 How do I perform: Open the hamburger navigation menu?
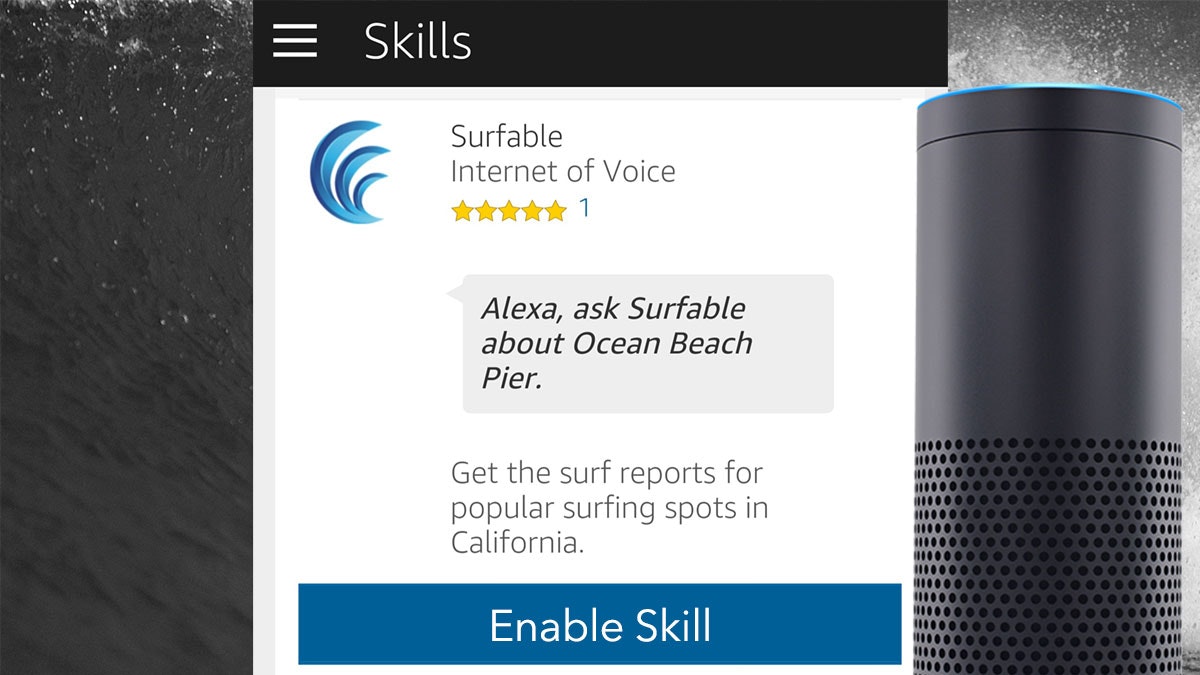pyautogui.click(x=293, y=41)
